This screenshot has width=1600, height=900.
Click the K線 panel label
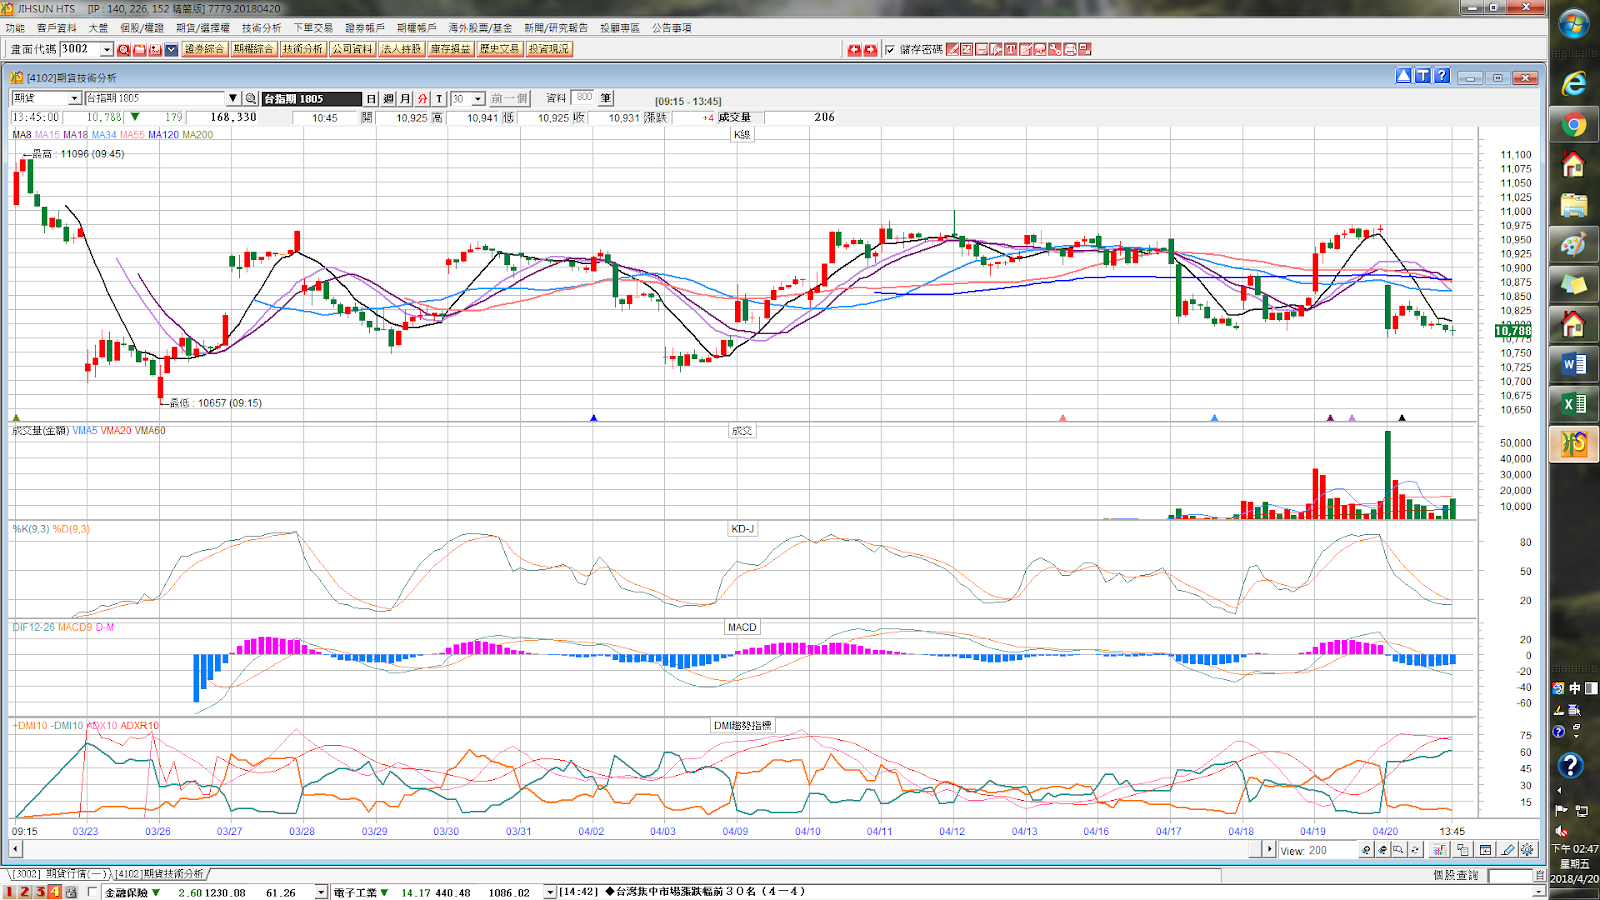742,135
